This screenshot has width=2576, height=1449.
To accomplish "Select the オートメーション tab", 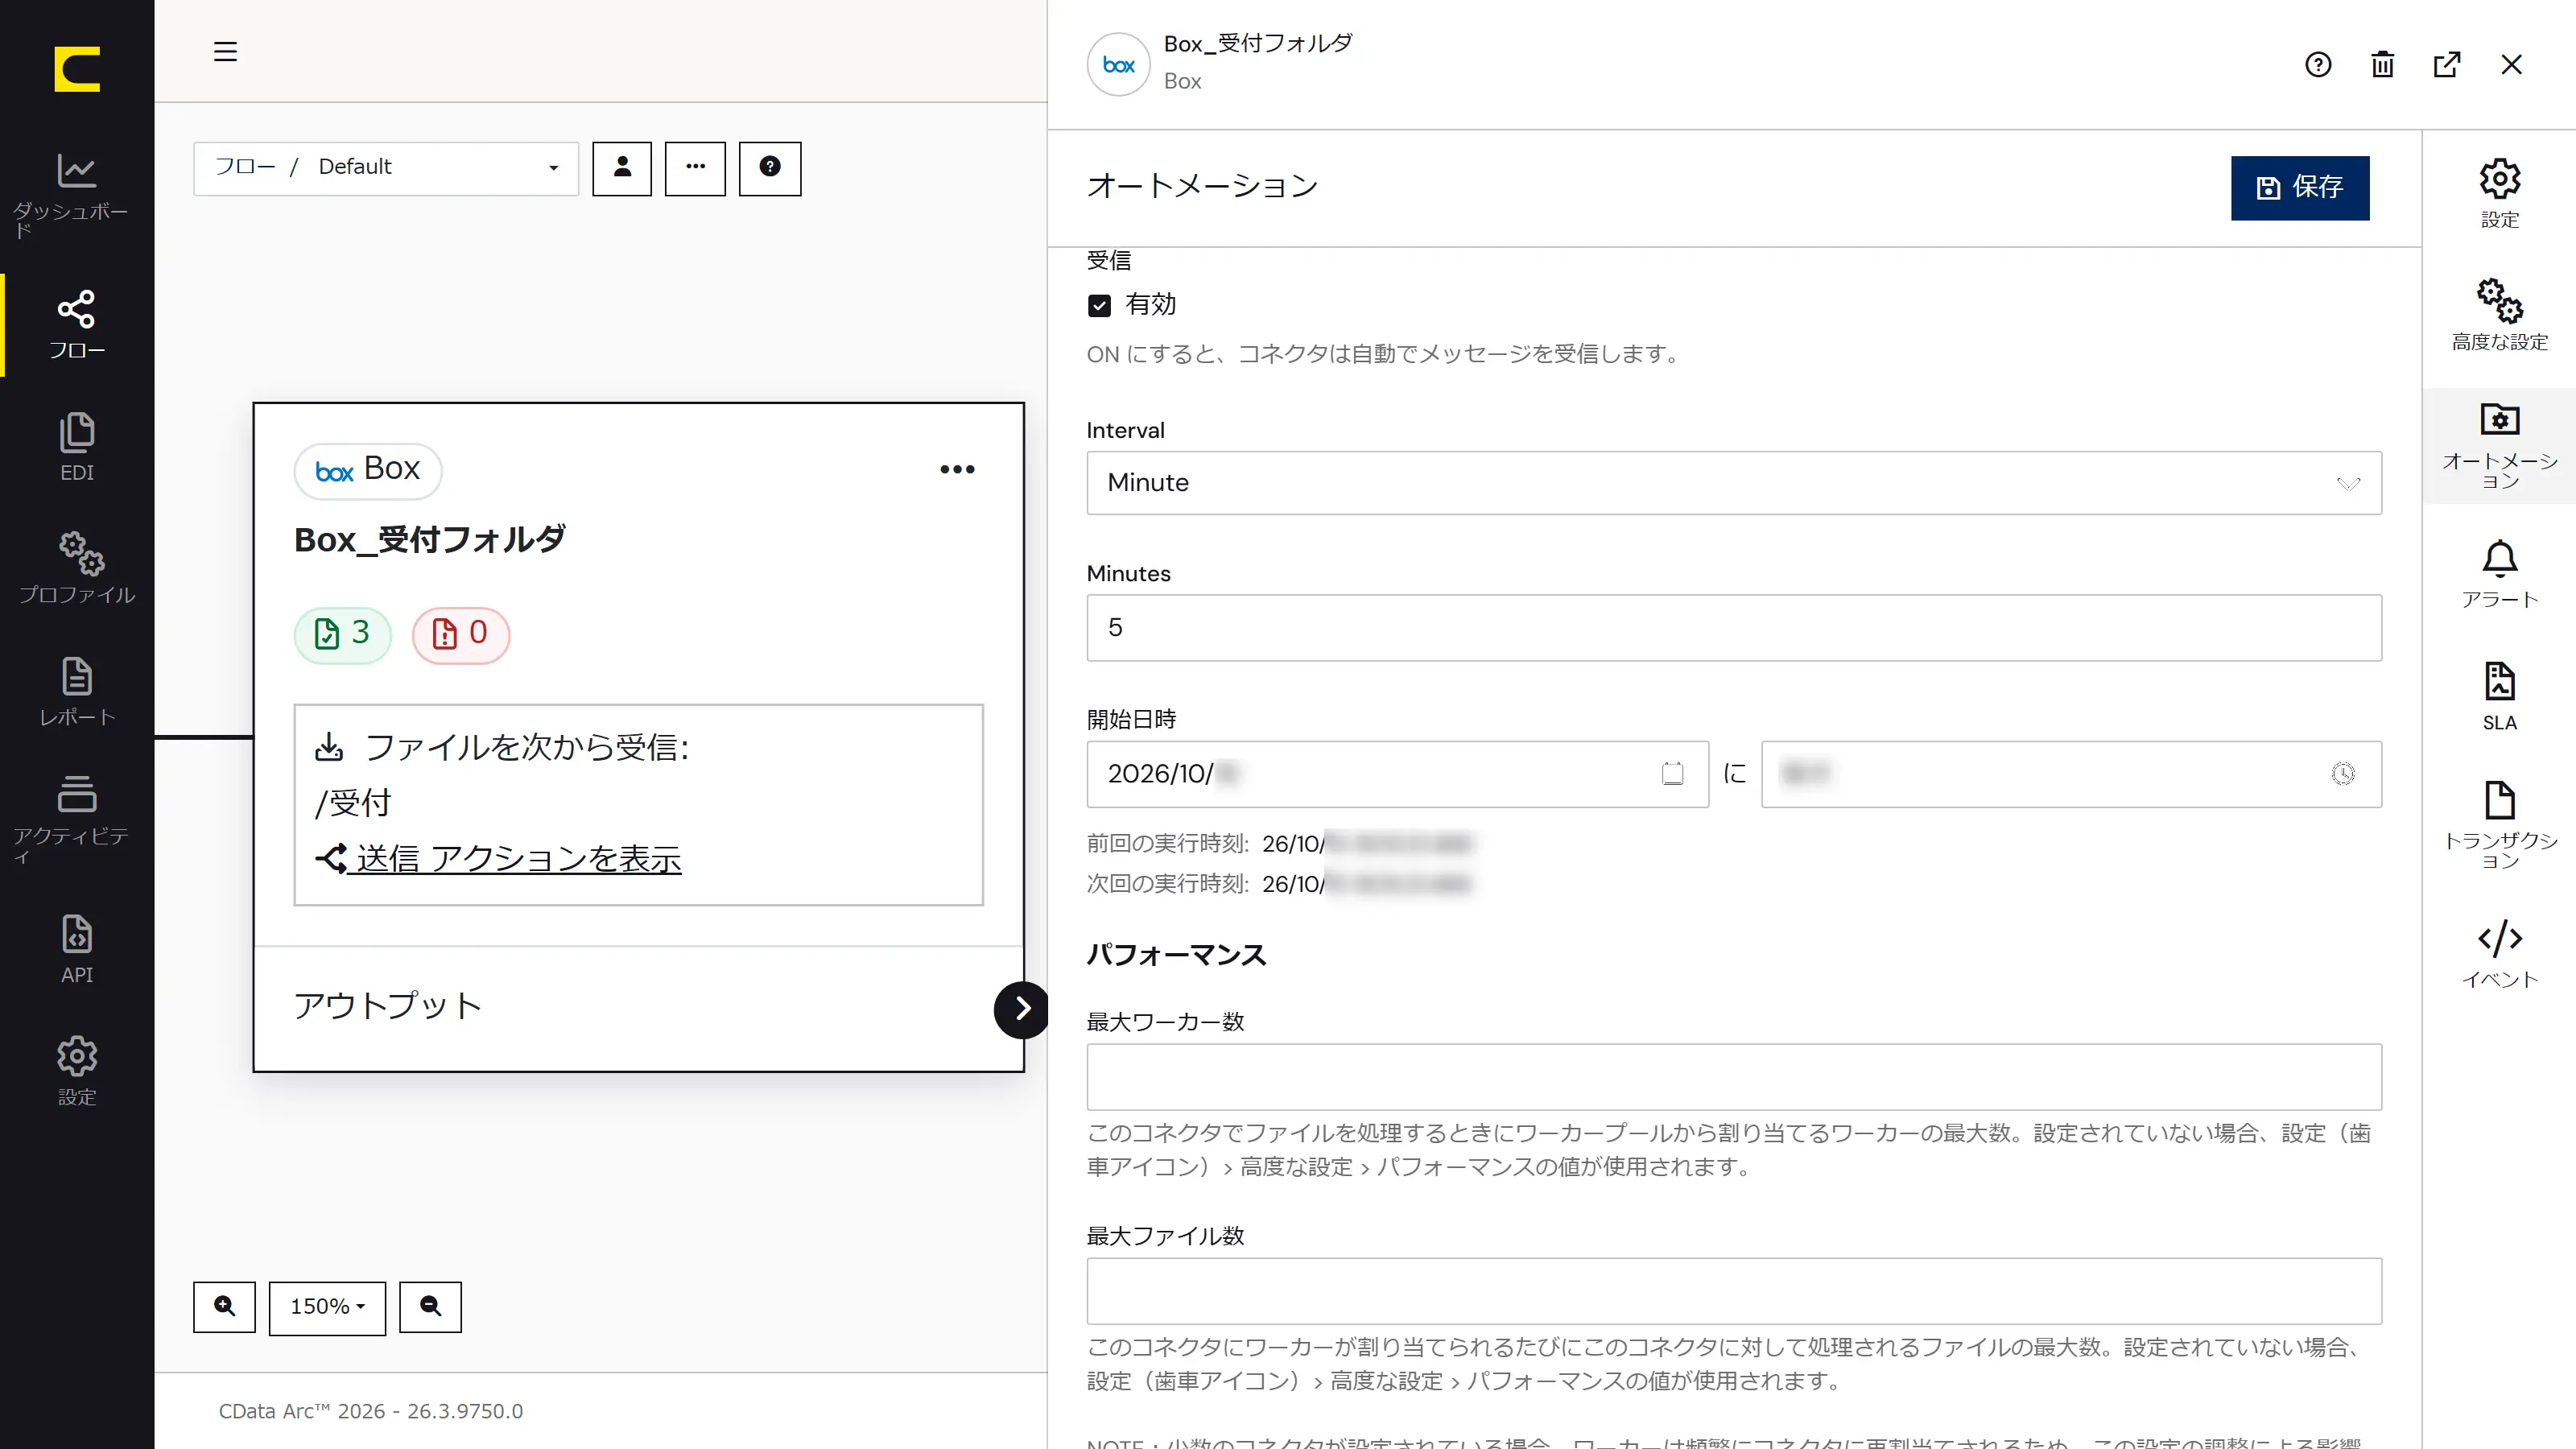I will pyautogui.click(x=2499, y=445).
